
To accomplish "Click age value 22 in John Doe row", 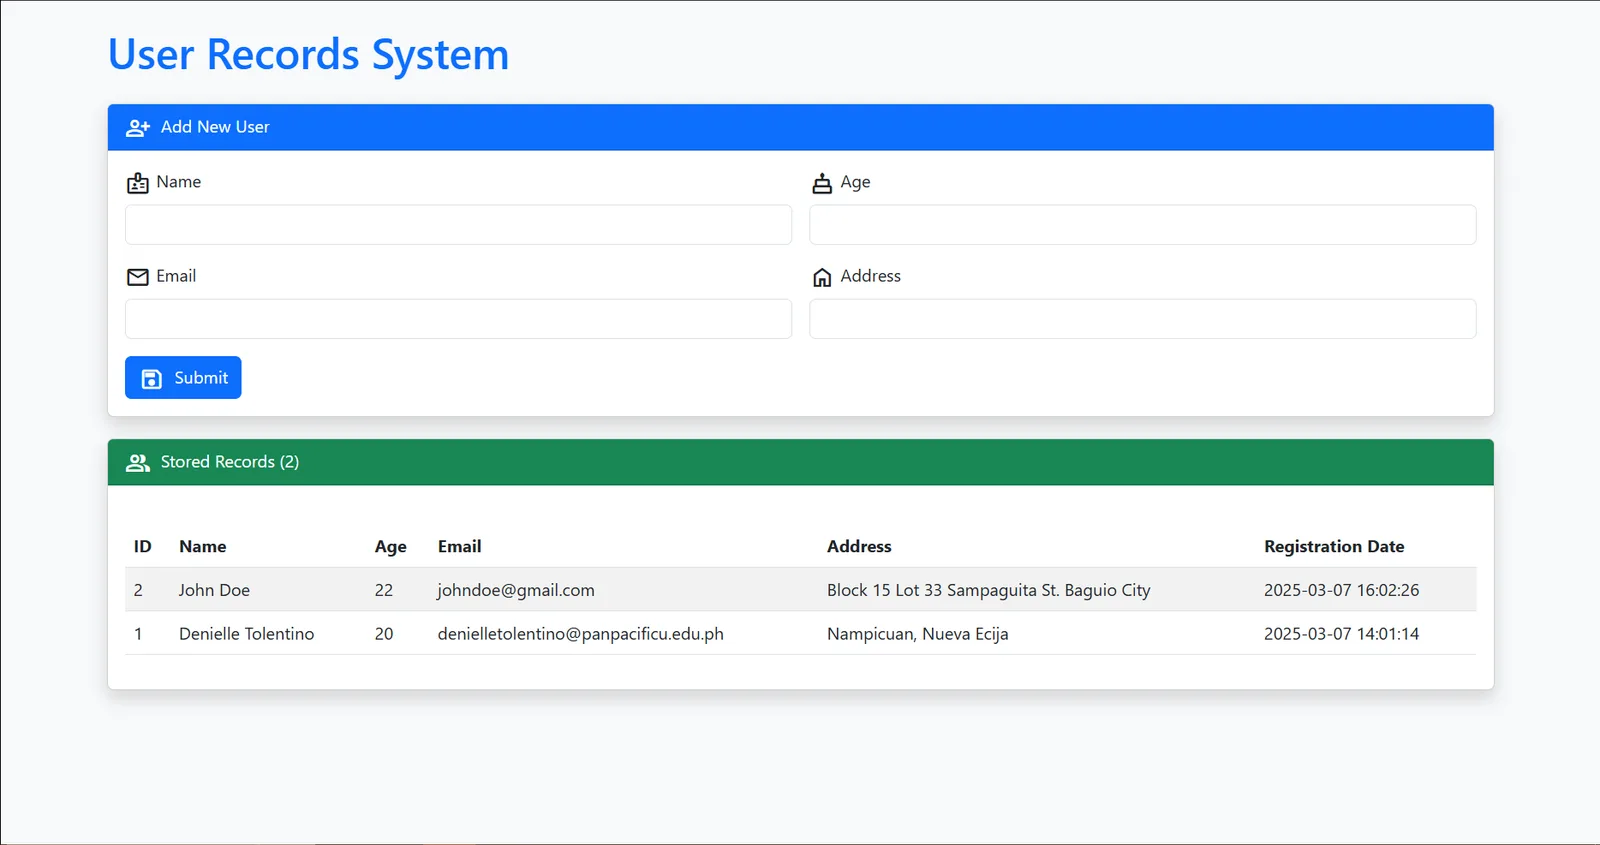I will click(x=384, y=590).
